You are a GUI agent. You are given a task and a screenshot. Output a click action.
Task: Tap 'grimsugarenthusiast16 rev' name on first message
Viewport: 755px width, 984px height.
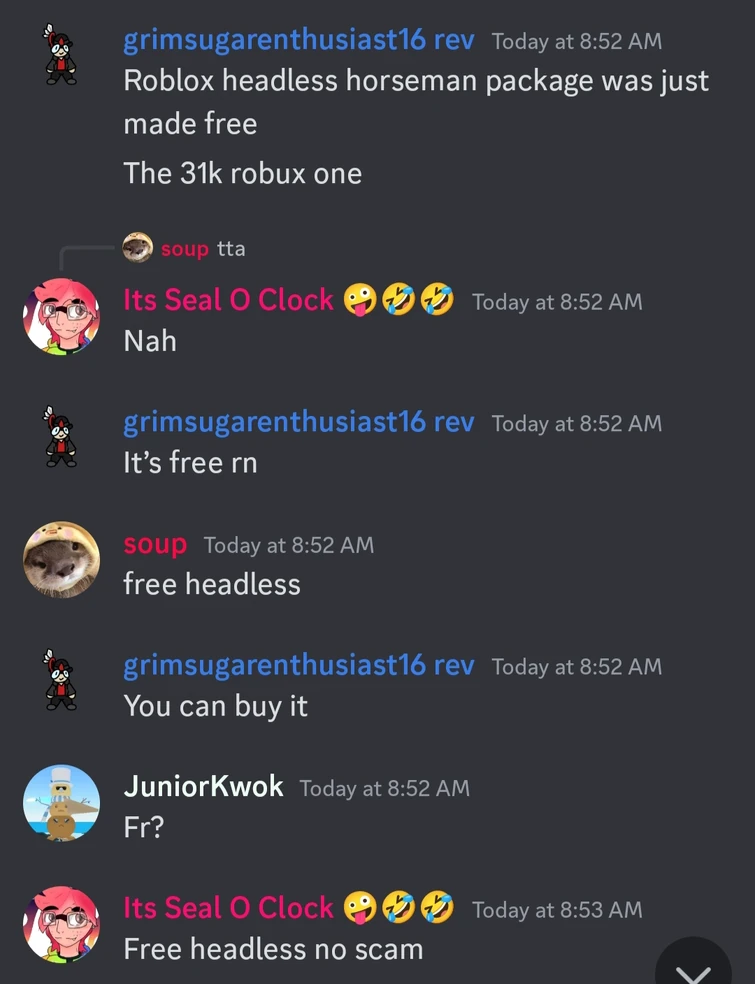click(x=299, y=40)
